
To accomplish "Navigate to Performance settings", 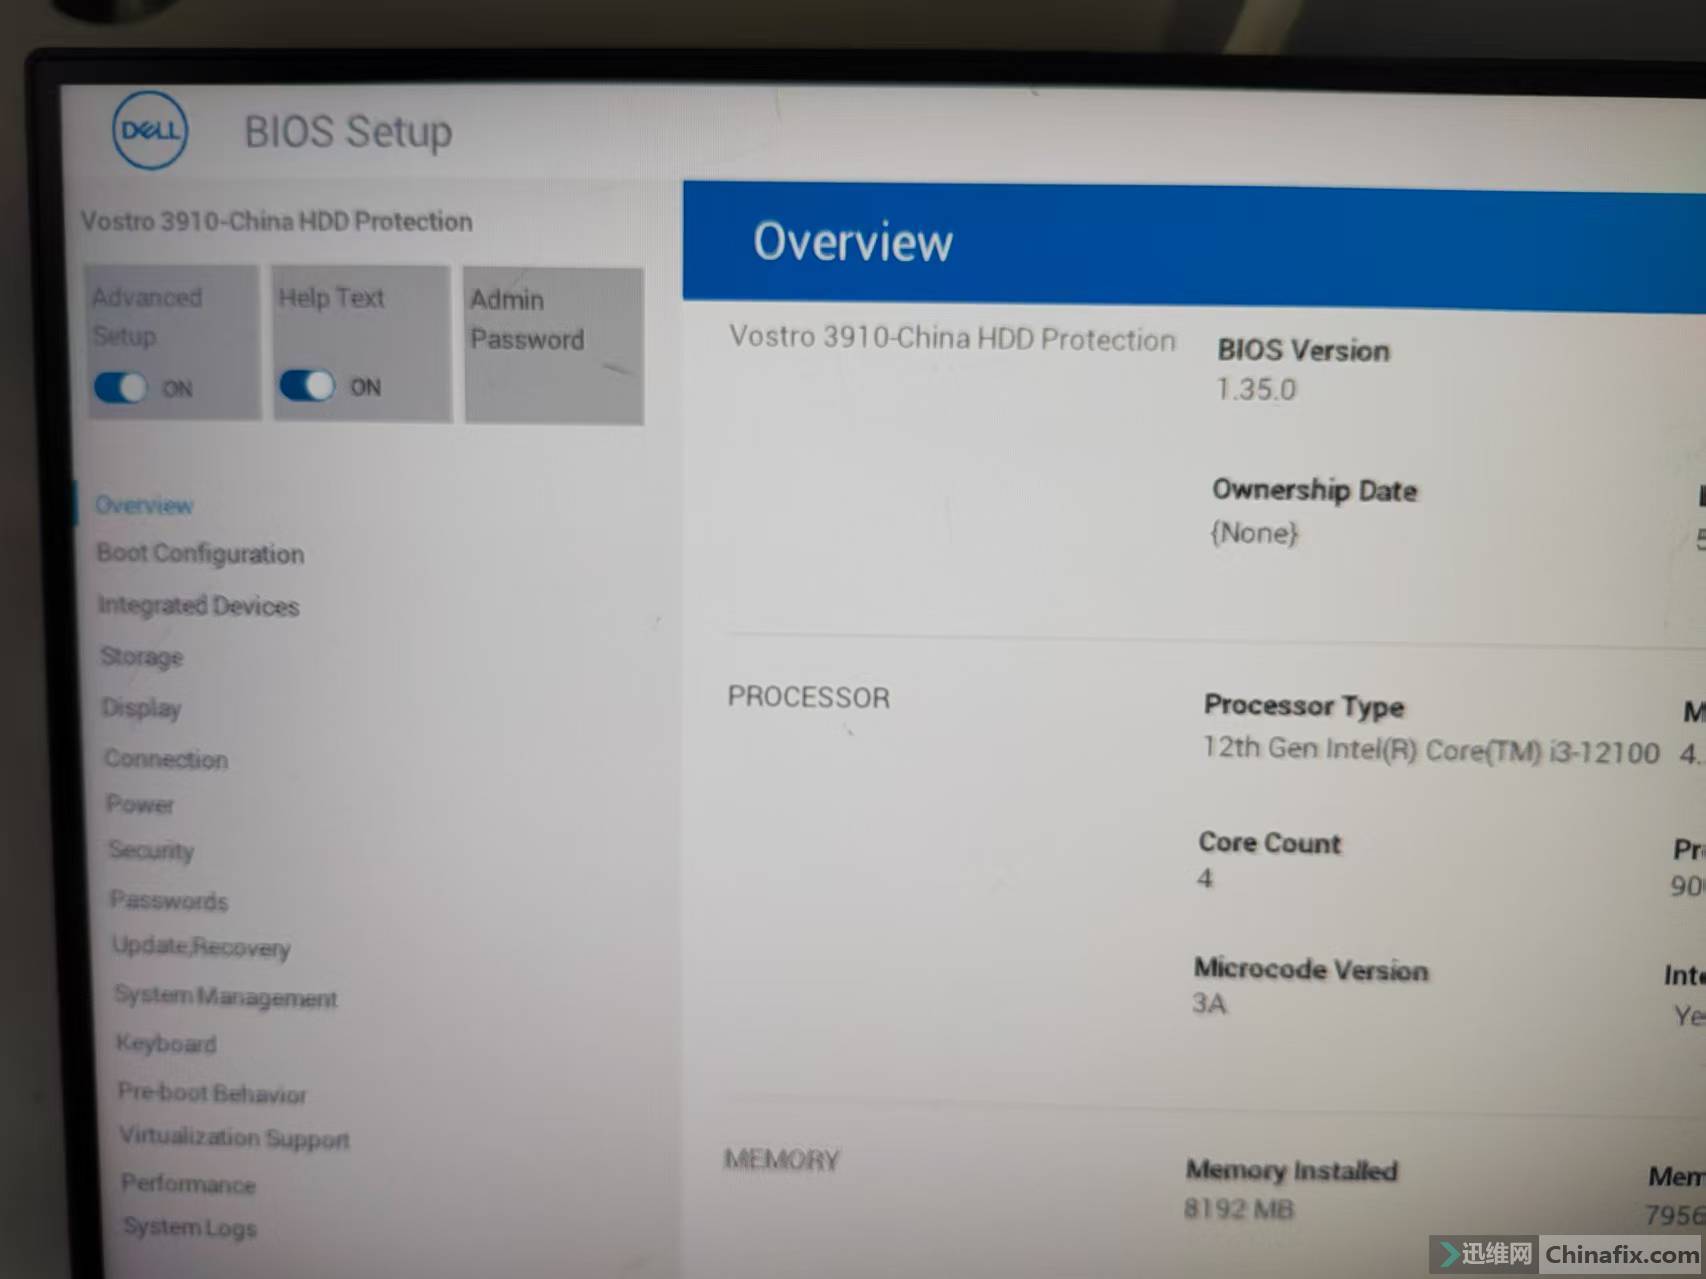I will [x=188, y=1184].
